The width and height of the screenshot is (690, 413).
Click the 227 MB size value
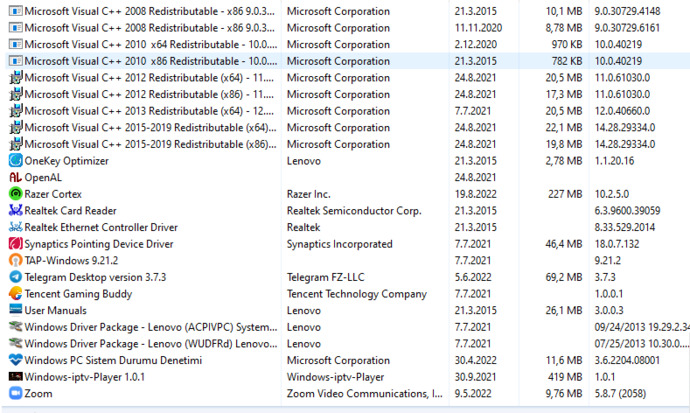[565, 194]
